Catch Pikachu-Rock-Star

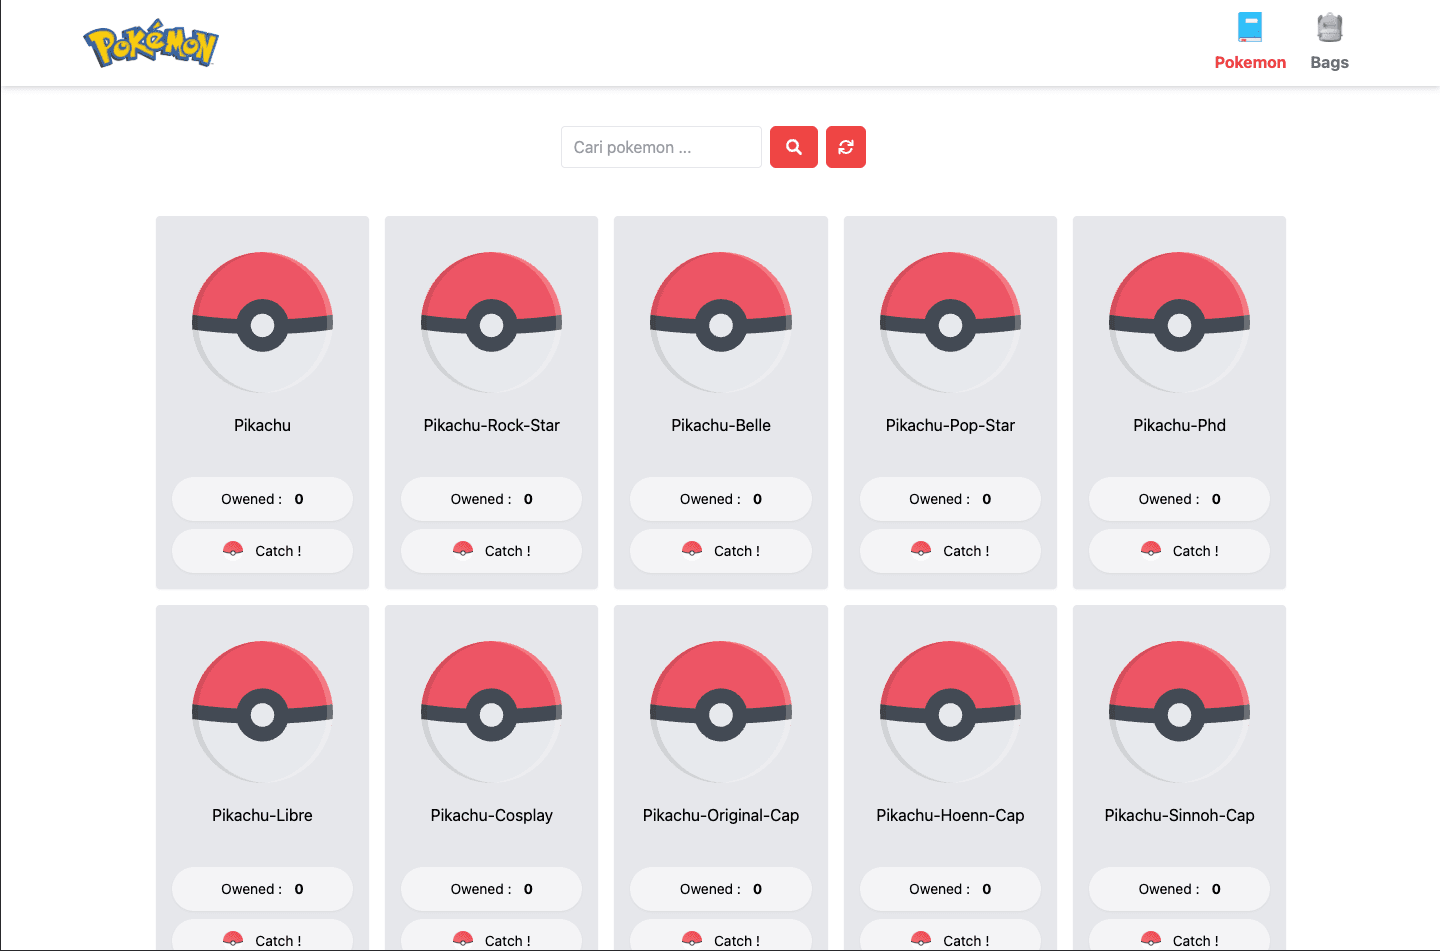pos(491,550)
